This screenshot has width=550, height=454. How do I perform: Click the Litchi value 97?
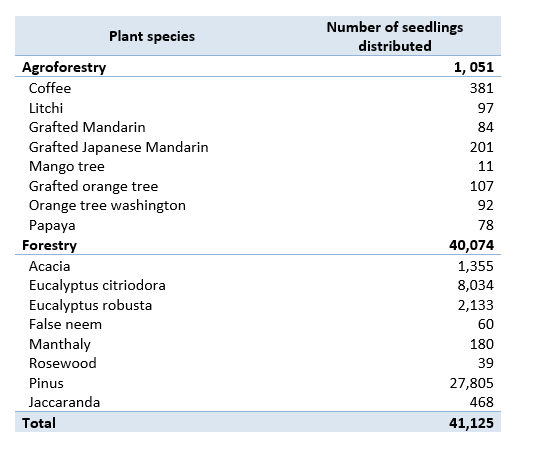485,108
